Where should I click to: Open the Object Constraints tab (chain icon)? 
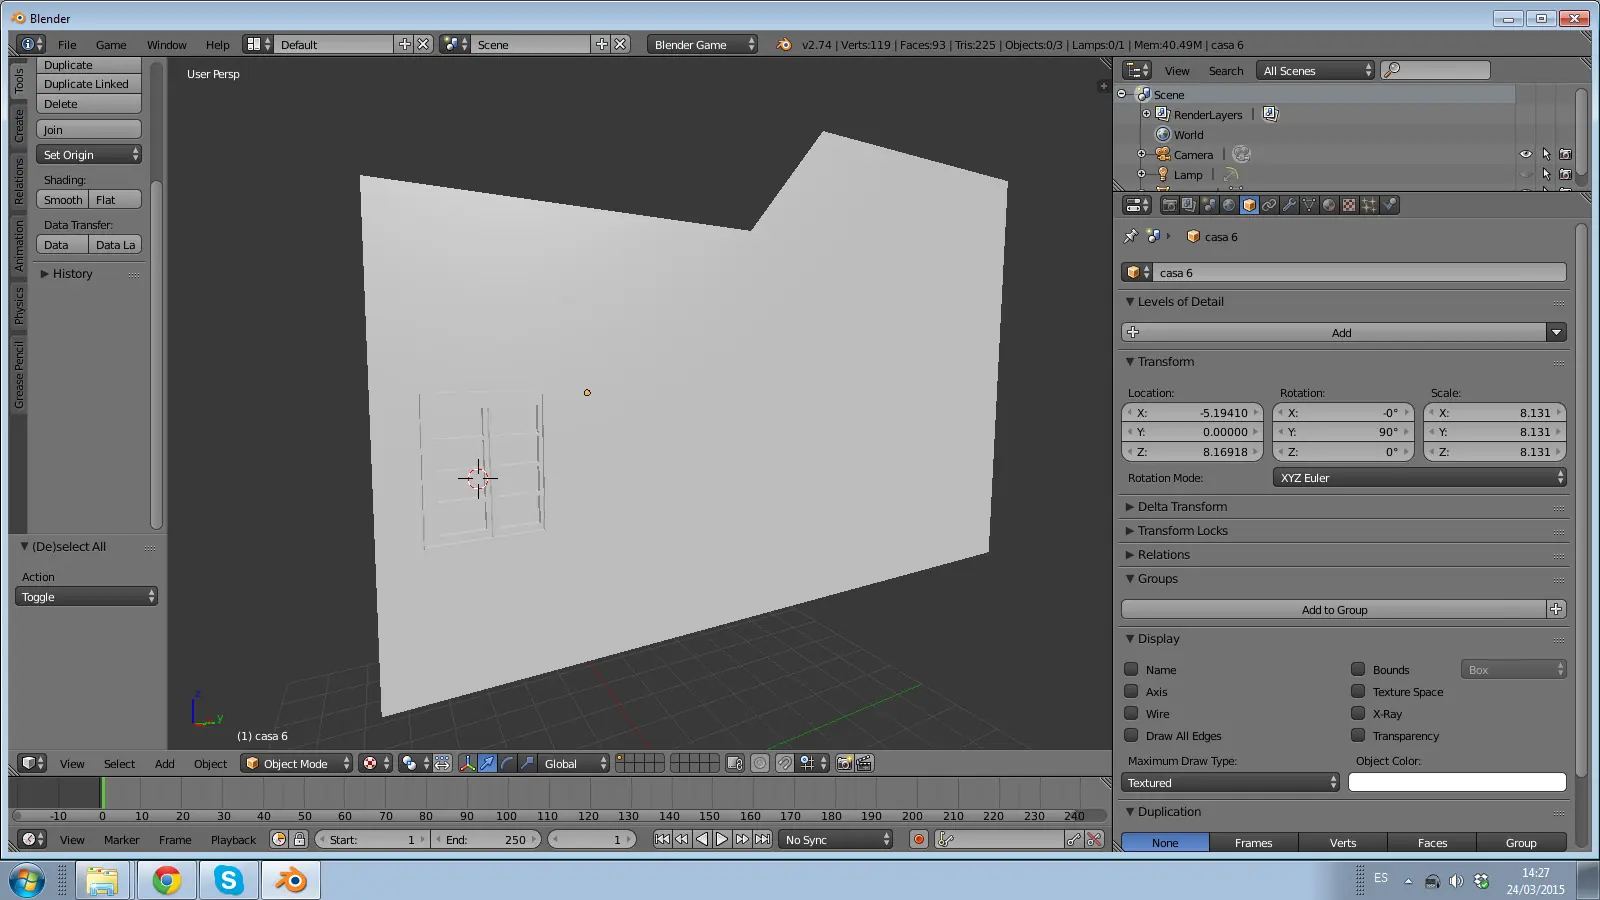point(1269,205)
